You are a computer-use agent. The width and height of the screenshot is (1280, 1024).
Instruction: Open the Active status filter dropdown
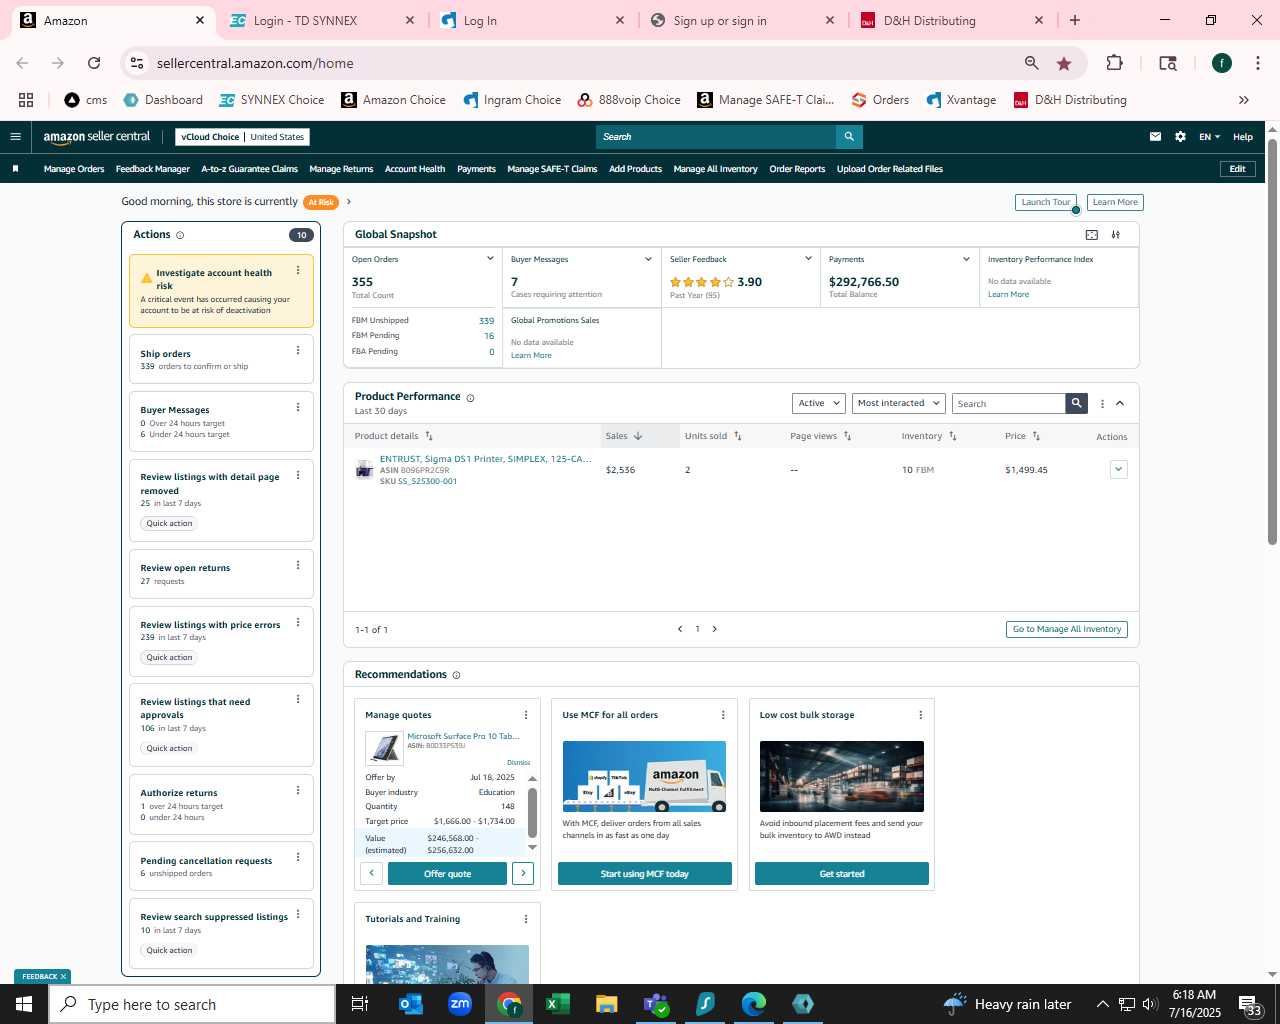click(x=819, y=403)
